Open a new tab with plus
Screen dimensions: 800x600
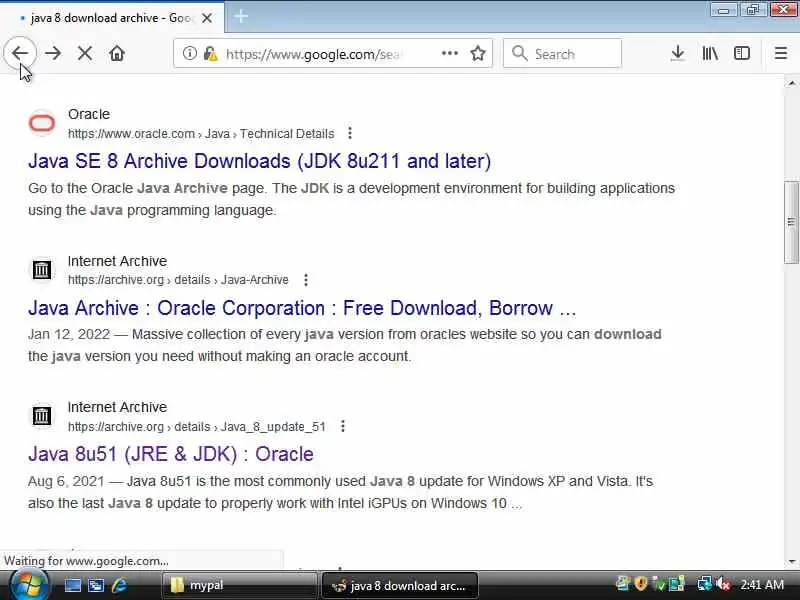[241, 16]
